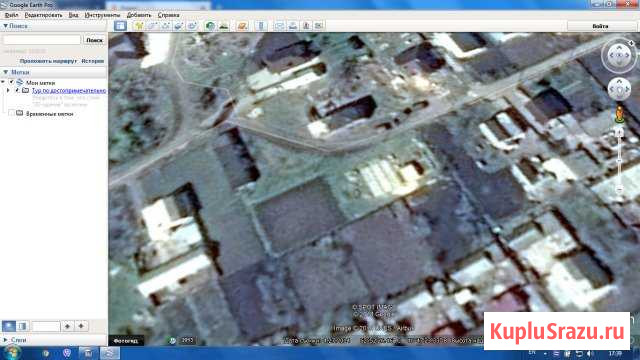Collapse the 'Метки' places panel
The height and width of the screenshot is (360, 640).
click(5, 72)
